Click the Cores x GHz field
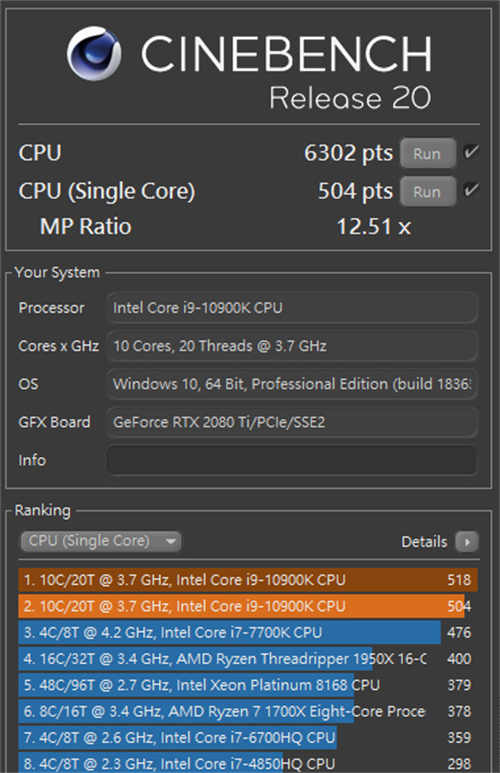The image size is (500, 773). pyautogui.click(x=292, y=346)
